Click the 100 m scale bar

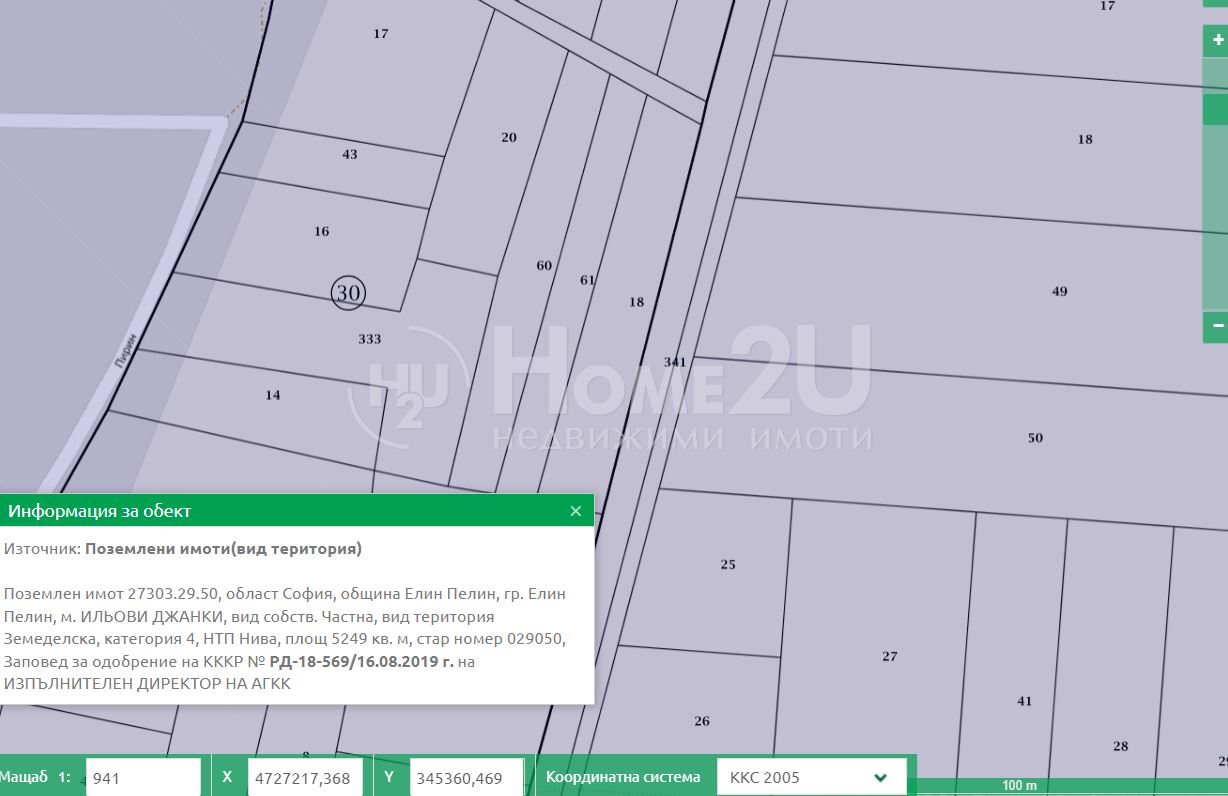pyautogui.click(x=1018, y=785)
